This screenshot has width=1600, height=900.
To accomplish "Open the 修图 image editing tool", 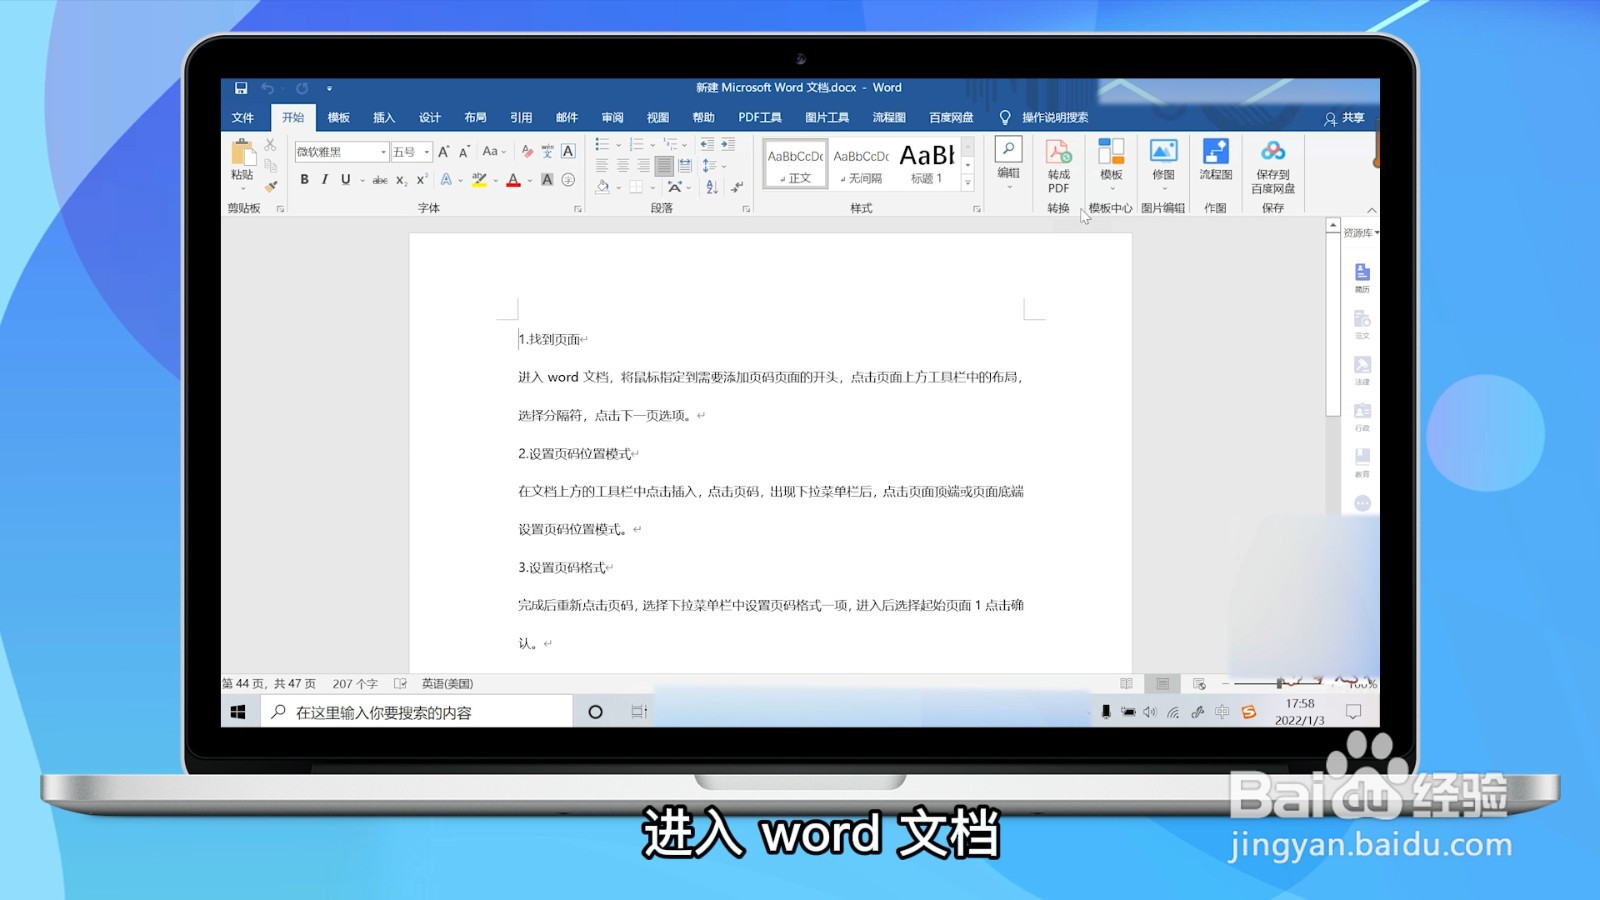I will (x=1163, y=160).
